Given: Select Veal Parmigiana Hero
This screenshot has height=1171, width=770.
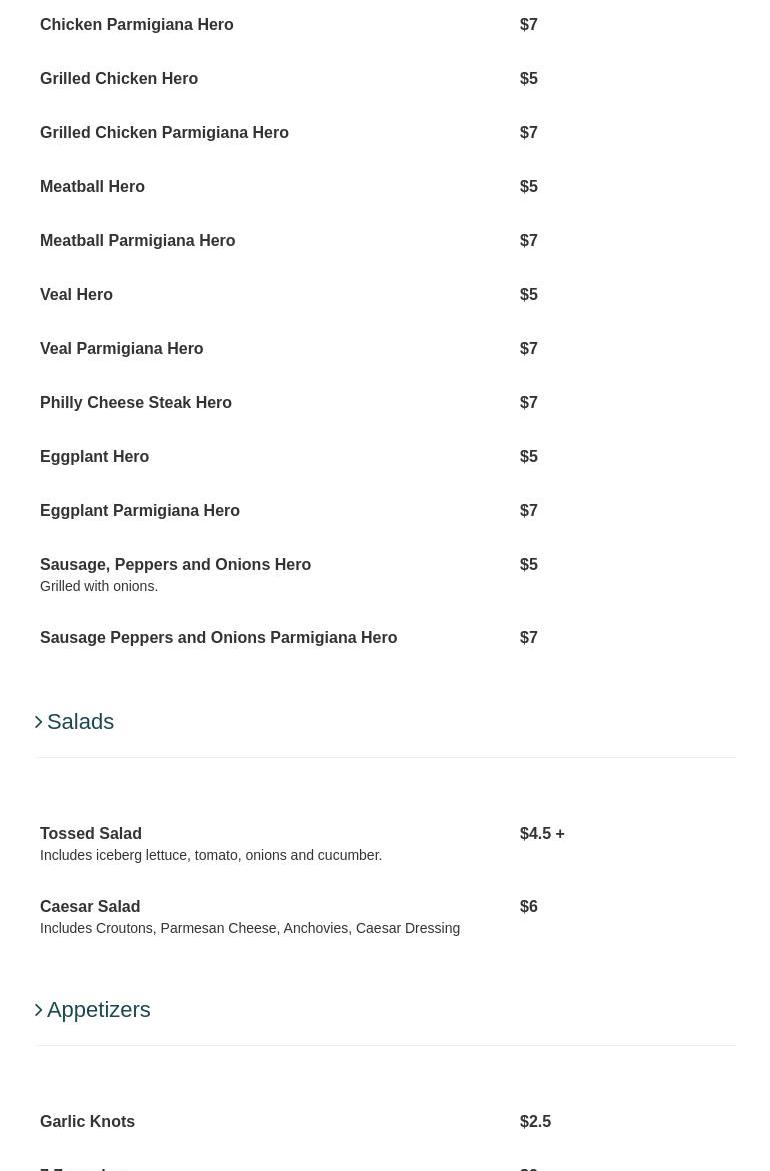Looking at the screenshot, I should pos(121,349).
